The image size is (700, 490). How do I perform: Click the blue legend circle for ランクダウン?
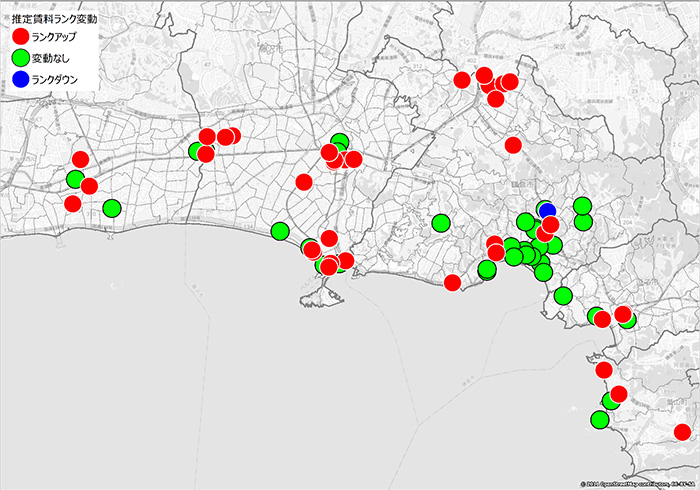(19, 79)
